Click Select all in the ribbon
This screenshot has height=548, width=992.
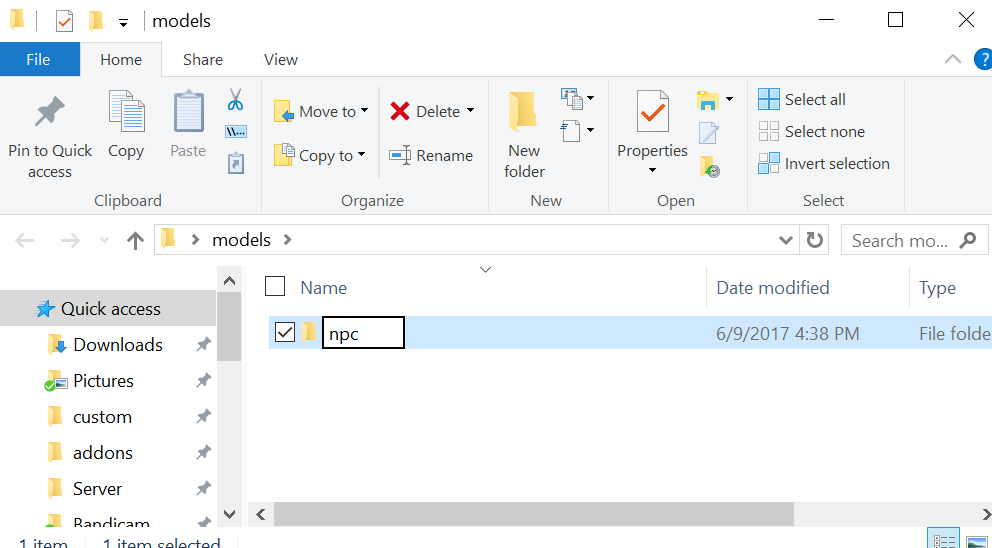coord(802,99)
